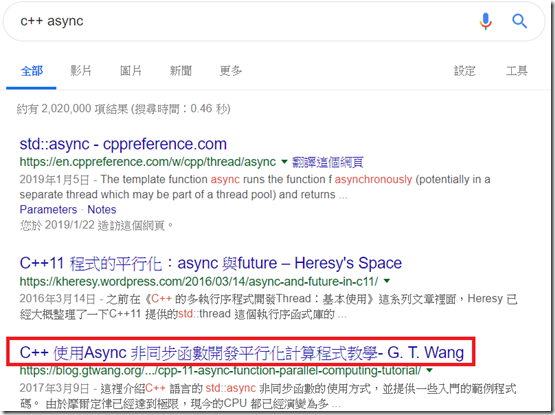Click the snippet starting 2016年3月14日
This screenshot has height=415, width=555.
point(268,306)
